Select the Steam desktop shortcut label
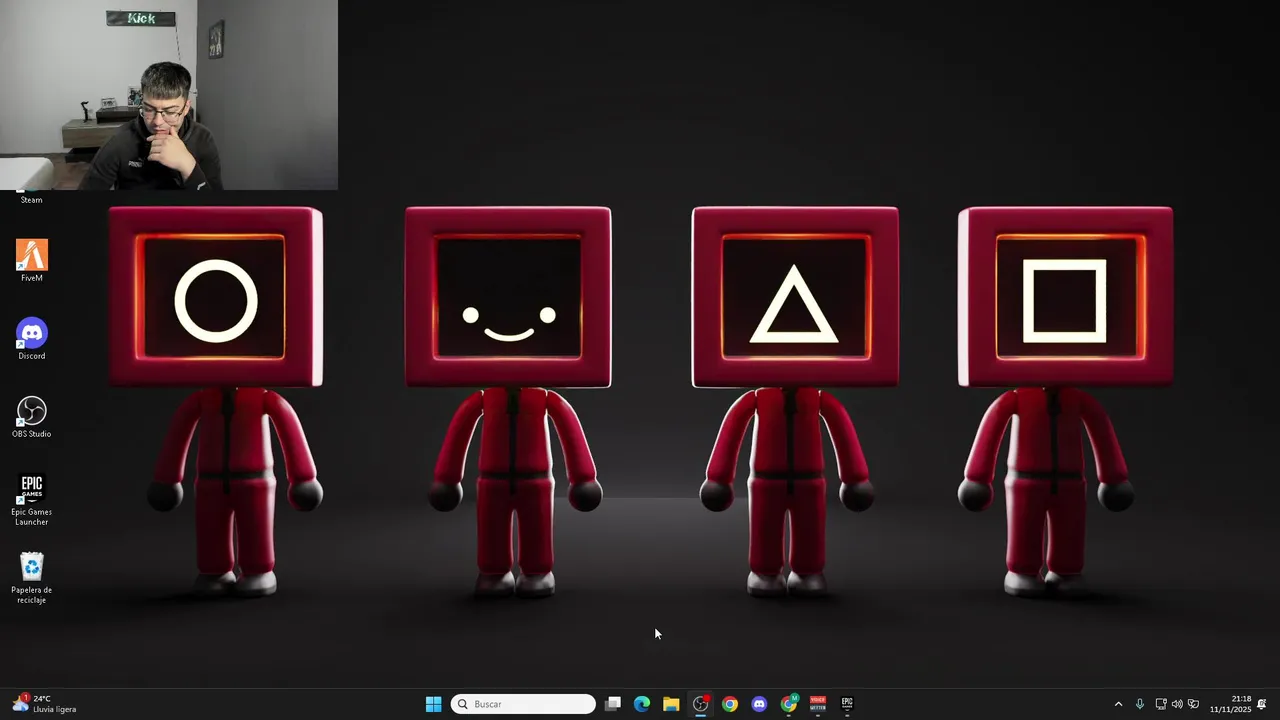 click(32, 200)
